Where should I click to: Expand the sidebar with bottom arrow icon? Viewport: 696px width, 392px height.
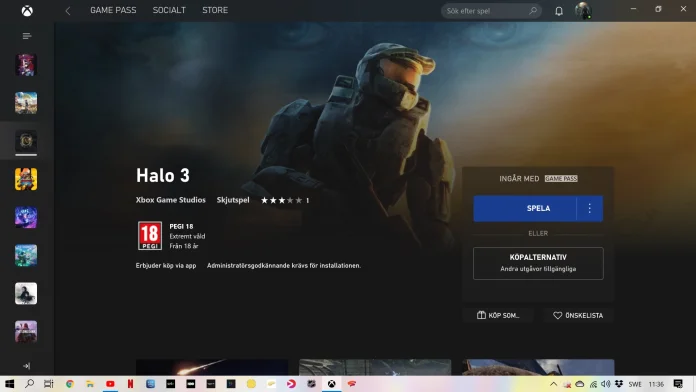coord(27,366)
